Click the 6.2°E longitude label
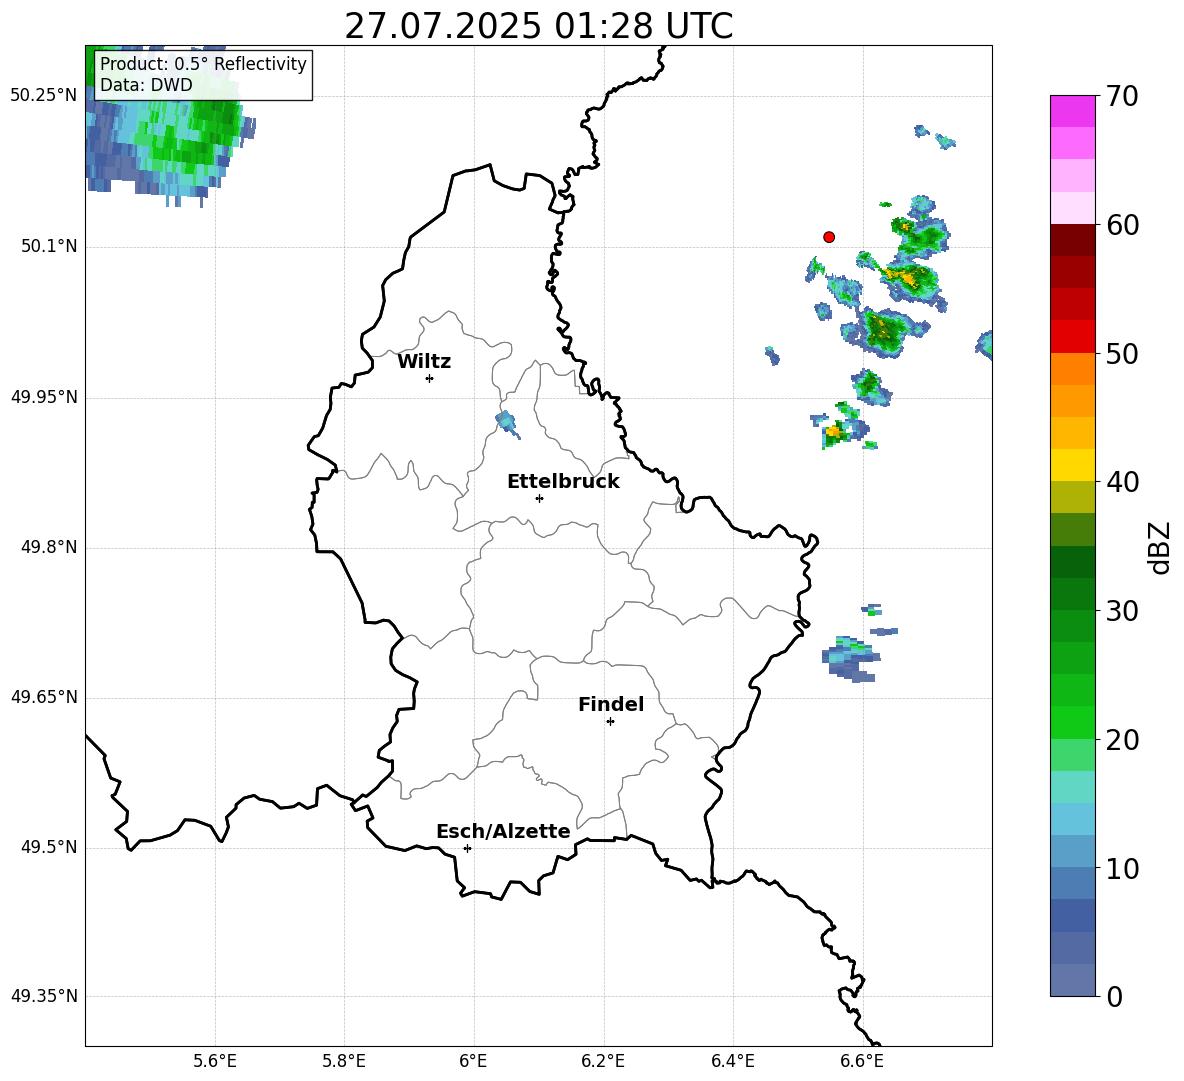The height and width of the screenshot is (1081, 1184). pyautogui.click(x=603, y=1061)
